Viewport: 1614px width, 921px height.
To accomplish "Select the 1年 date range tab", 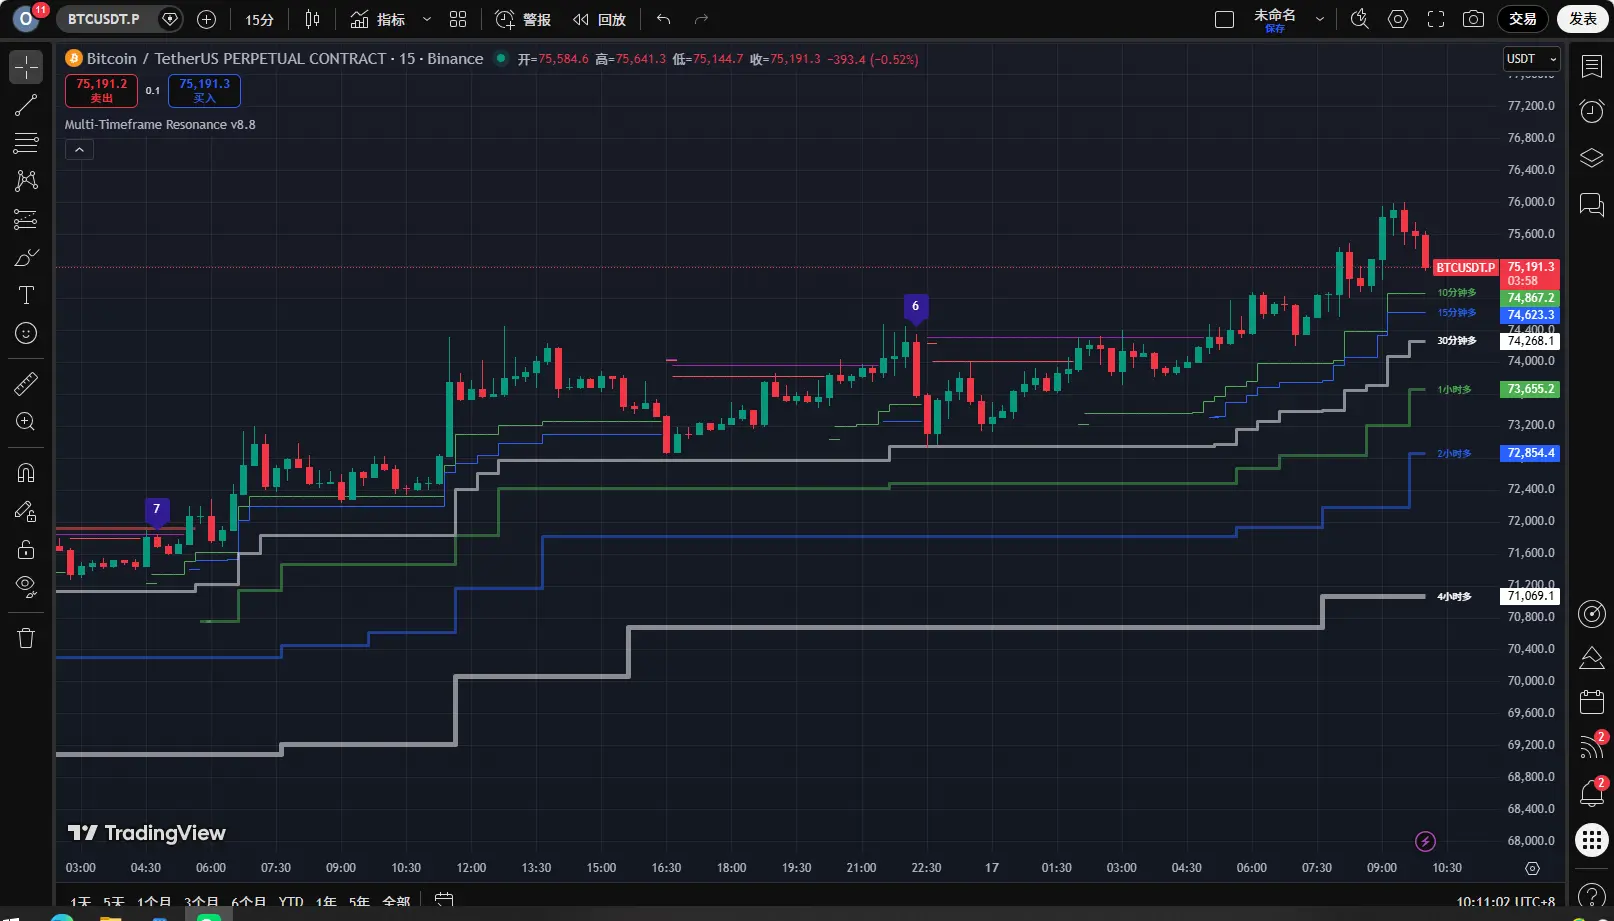I will [x=326, y=902].
